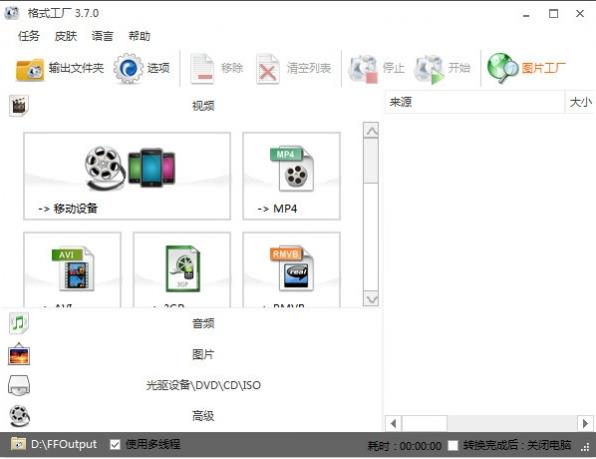Choose the MP4 conversion tile
The width and height of the screenshot is (596, 459).
(292, 176)
